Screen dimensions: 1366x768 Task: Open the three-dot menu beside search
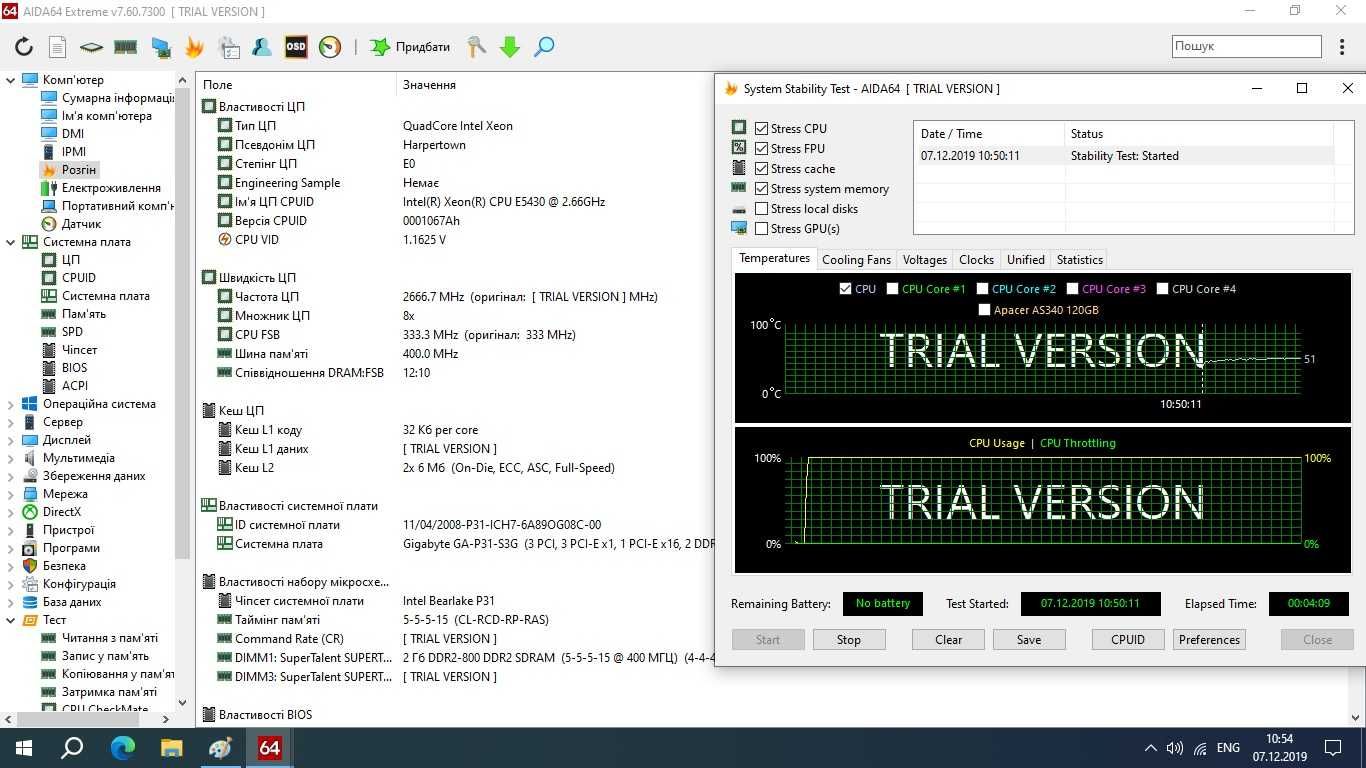[x=1342, y=46]
